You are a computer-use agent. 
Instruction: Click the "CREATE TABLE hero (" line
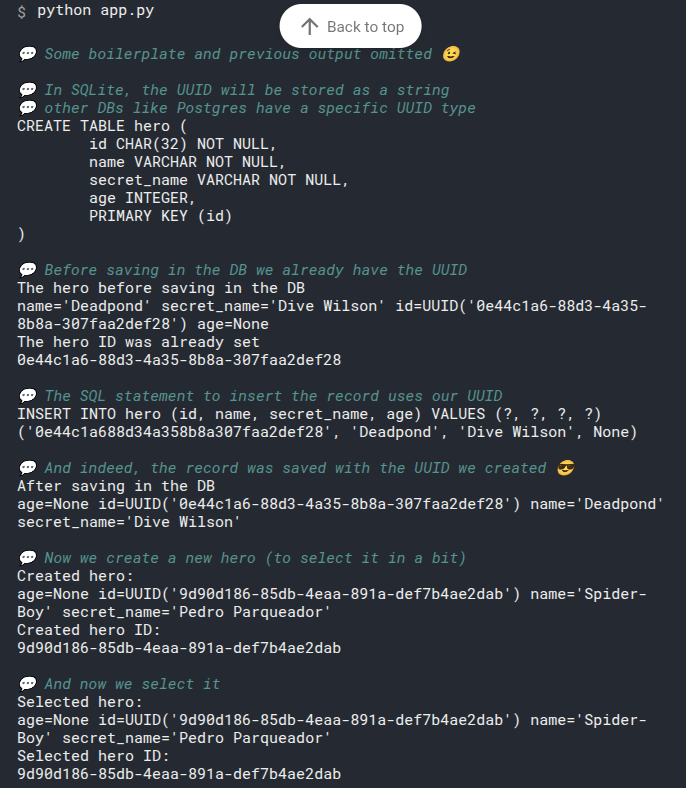[x=102, y=126]
